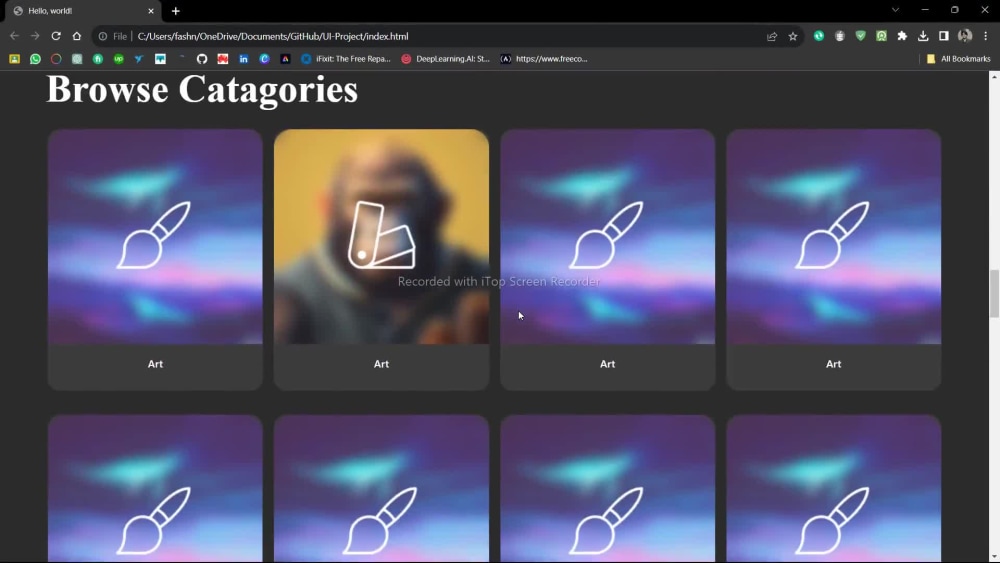Image resolution: width=1000 pixels, height=563 pixels.
Task: Open the Upwork bookmark icon
Action: [119, 59]
